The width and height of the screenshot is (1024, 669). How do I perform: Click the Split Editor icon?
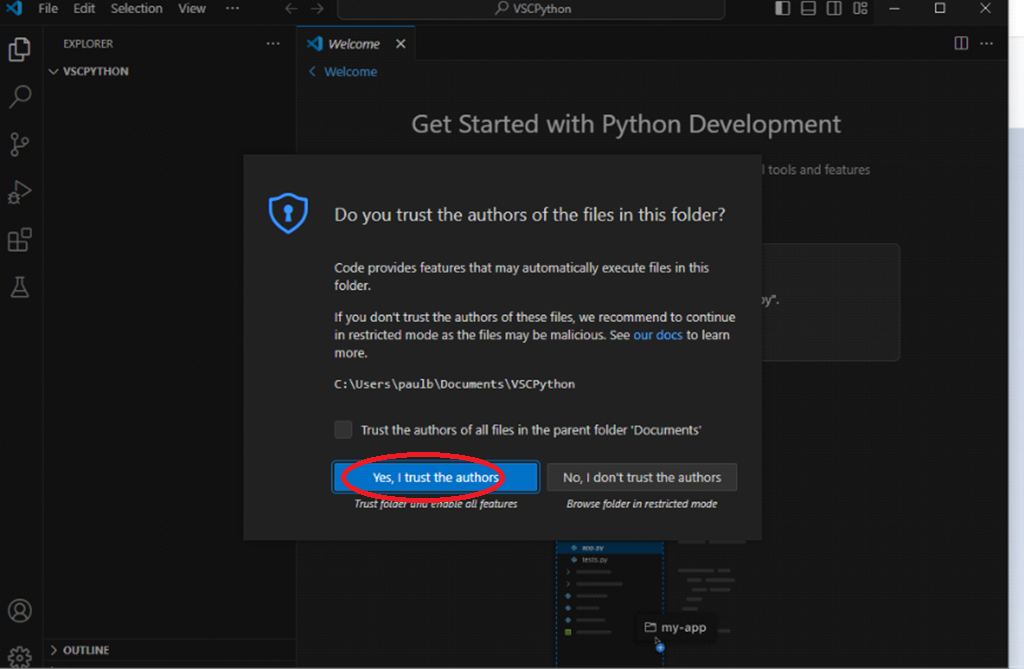pos(961,43)
